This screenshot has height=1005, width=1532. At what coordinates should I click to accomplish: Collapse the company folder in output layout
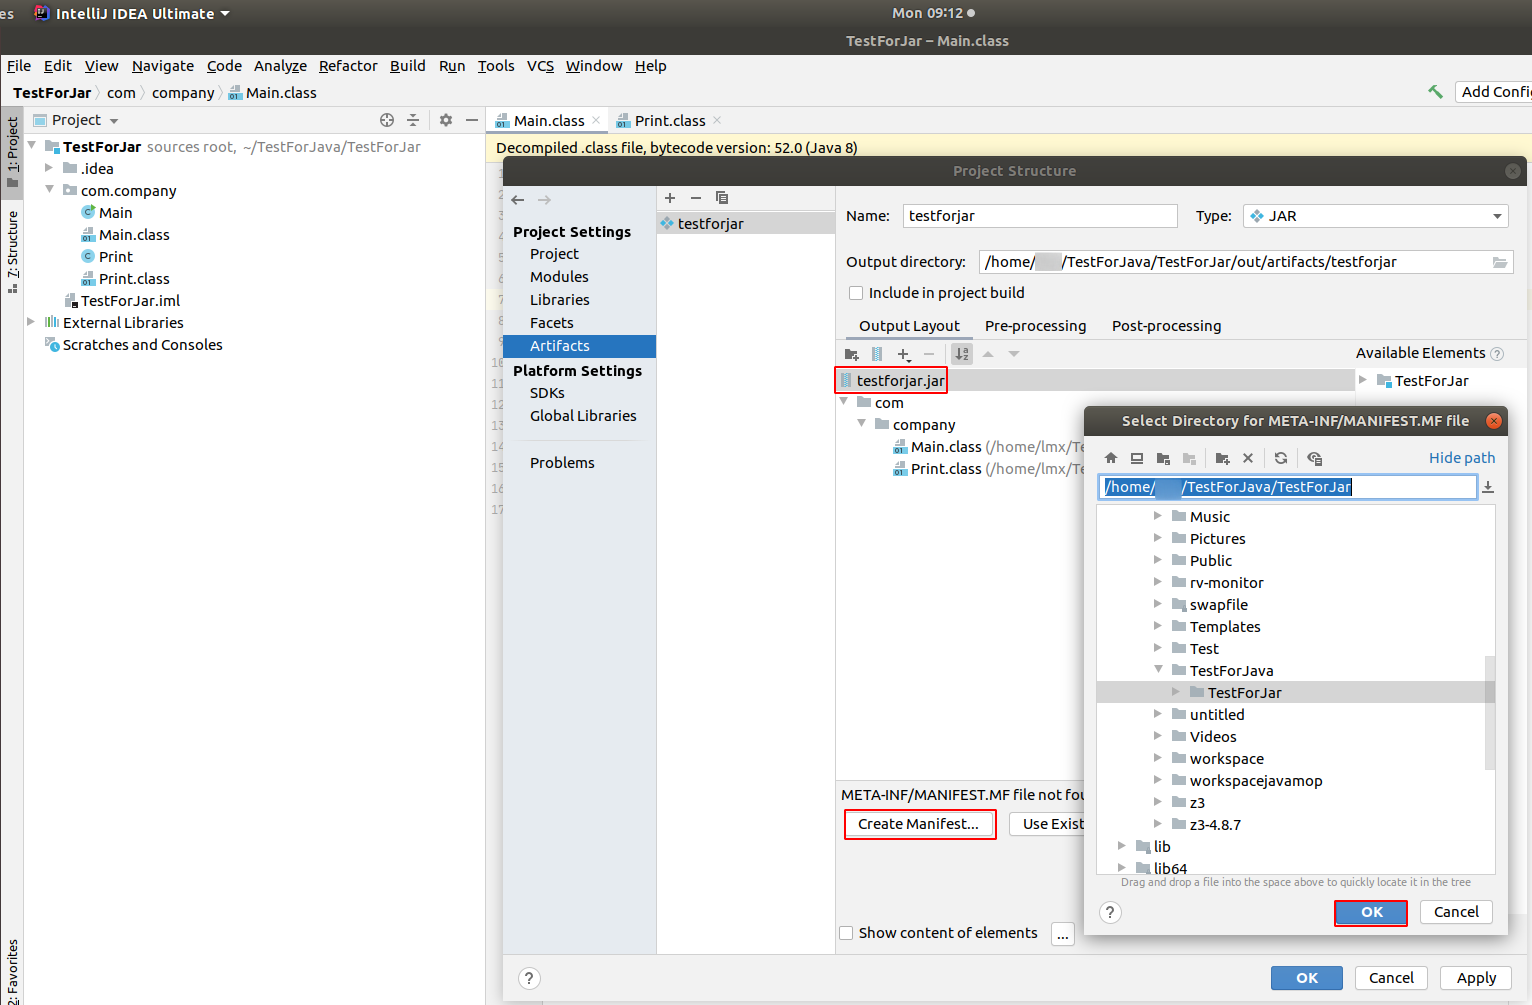(861, 424)
